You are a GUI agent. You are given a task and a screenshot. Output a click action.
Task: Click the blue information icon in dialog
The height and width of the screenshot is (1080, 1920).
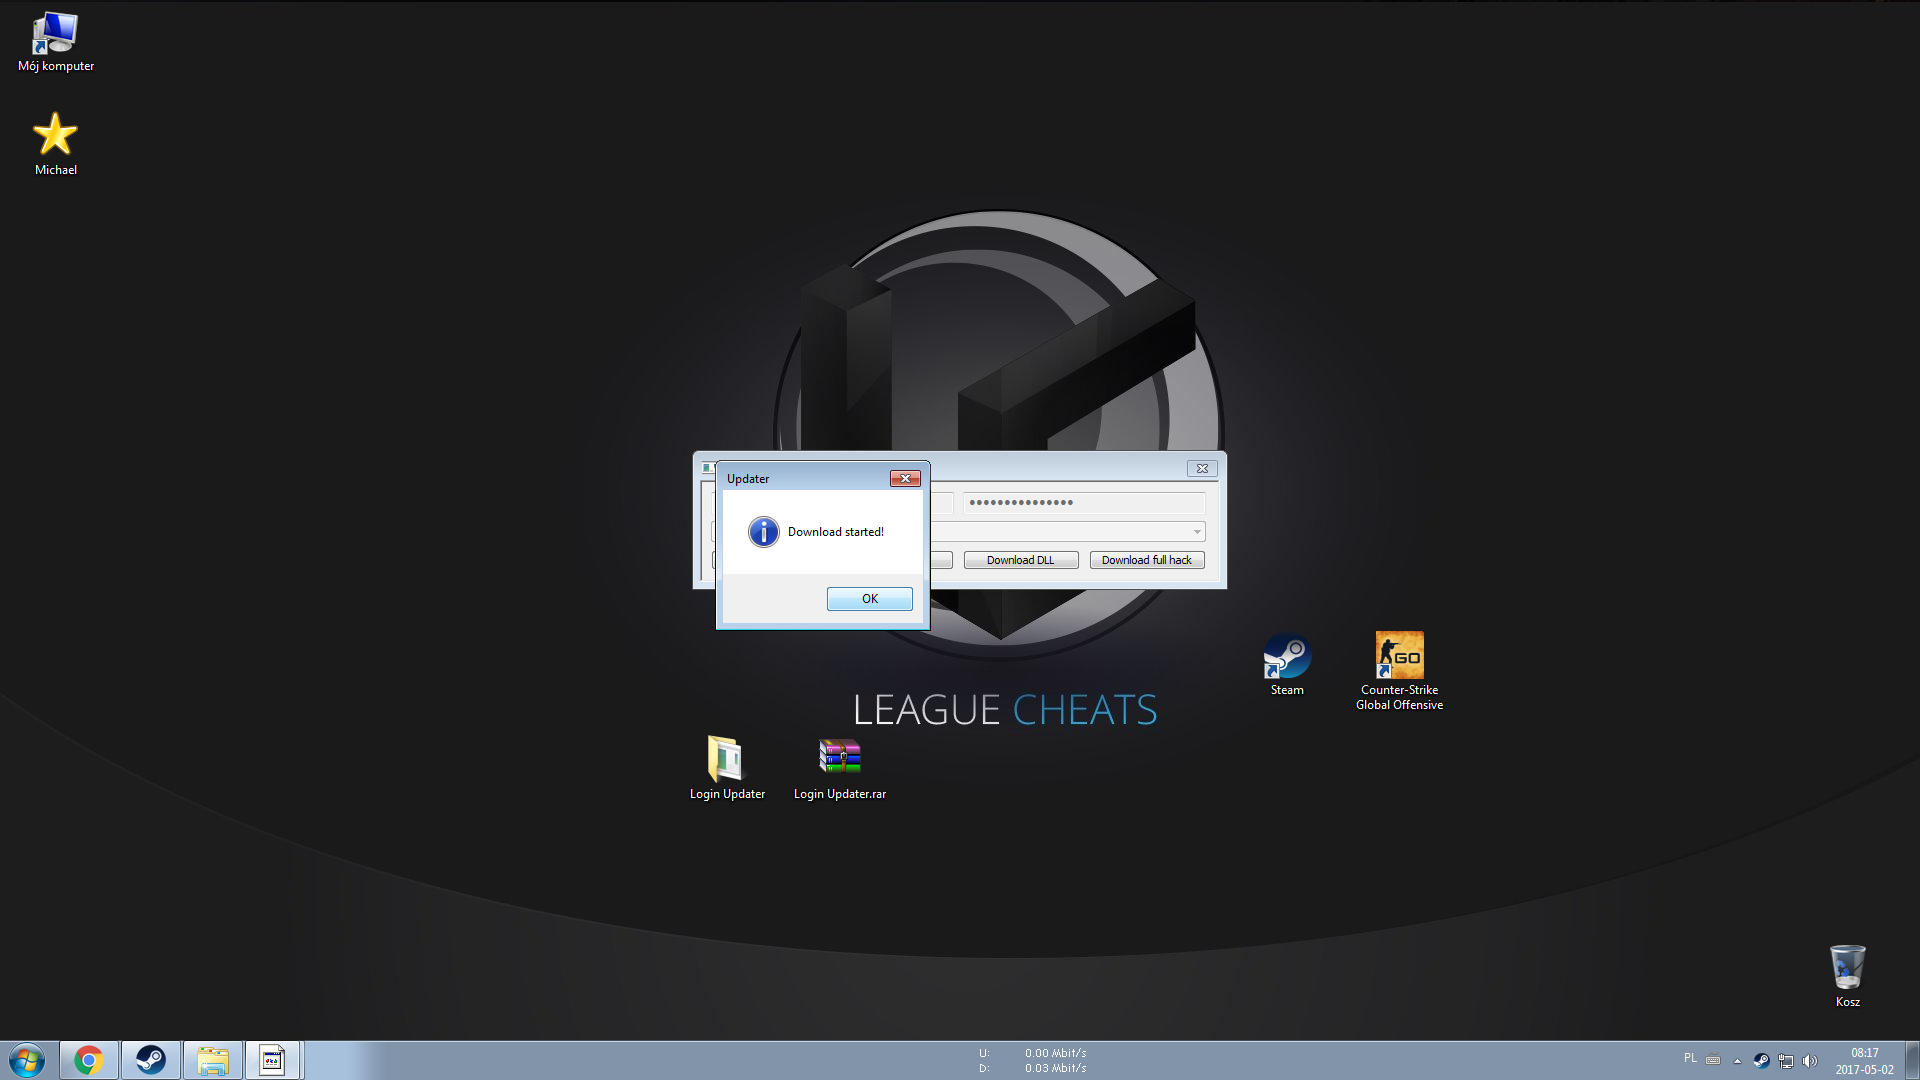pos(763,532)
